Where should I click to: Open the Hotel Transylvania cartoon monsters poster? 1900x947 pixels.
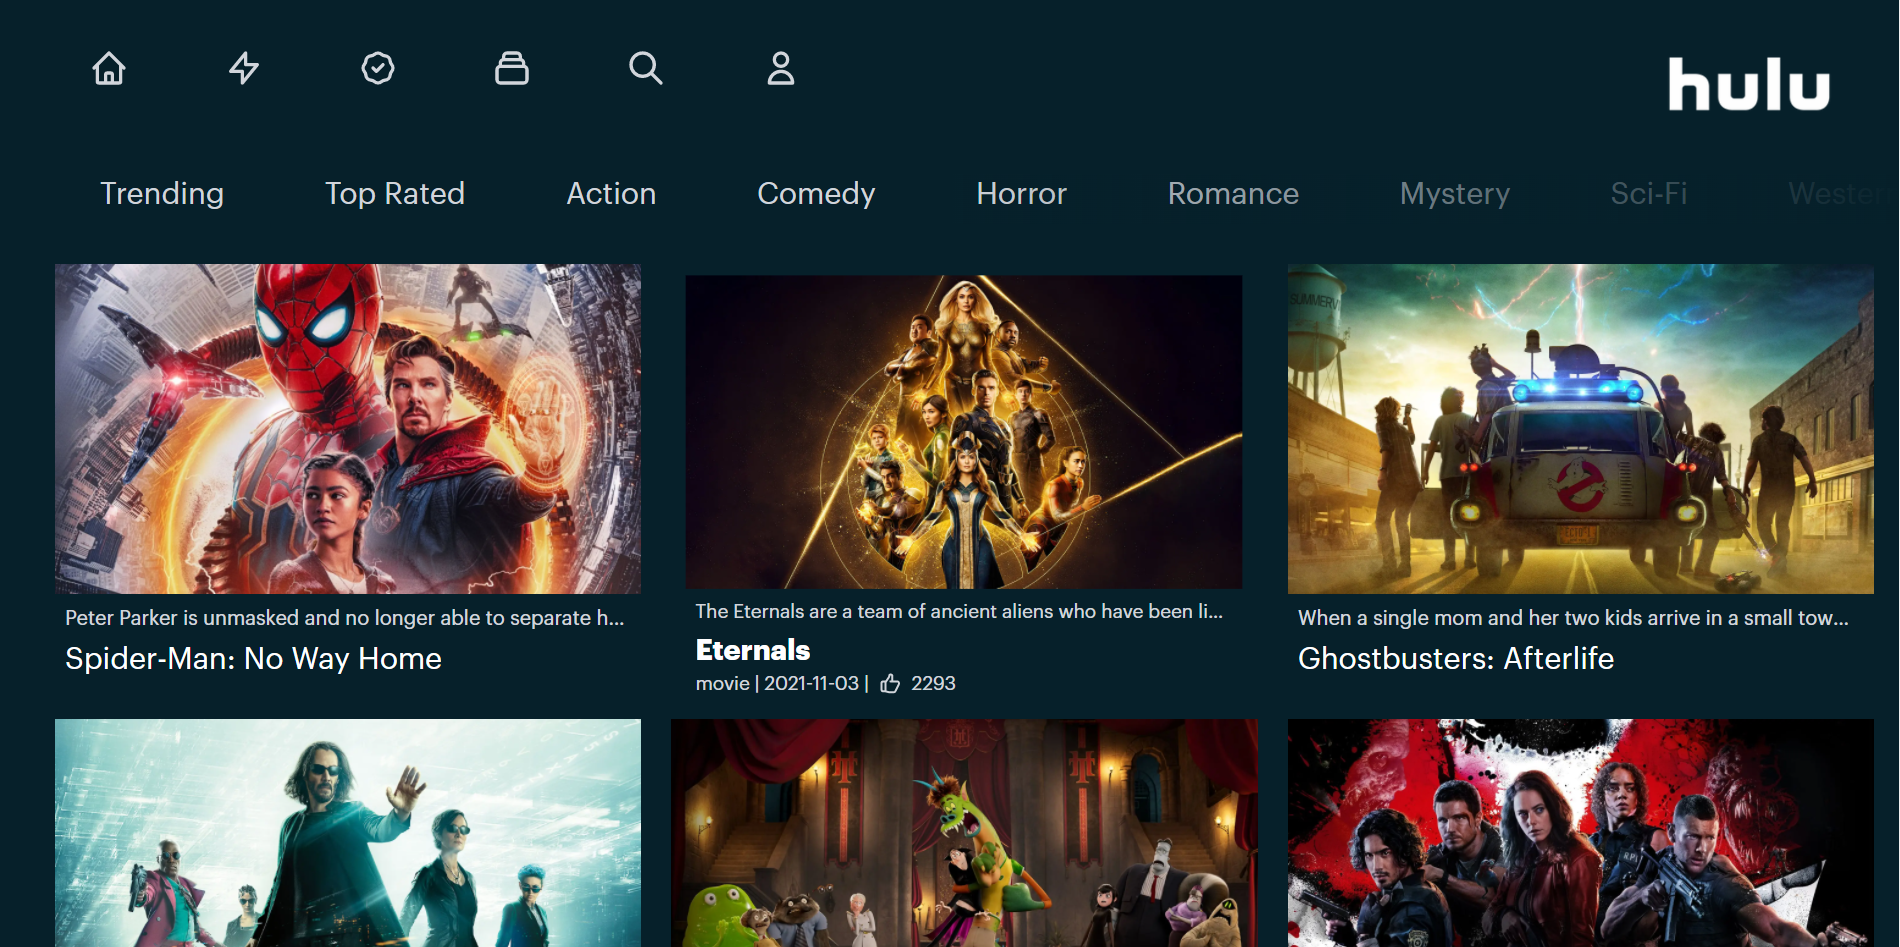pyautogui.click(x=964, y=833)
